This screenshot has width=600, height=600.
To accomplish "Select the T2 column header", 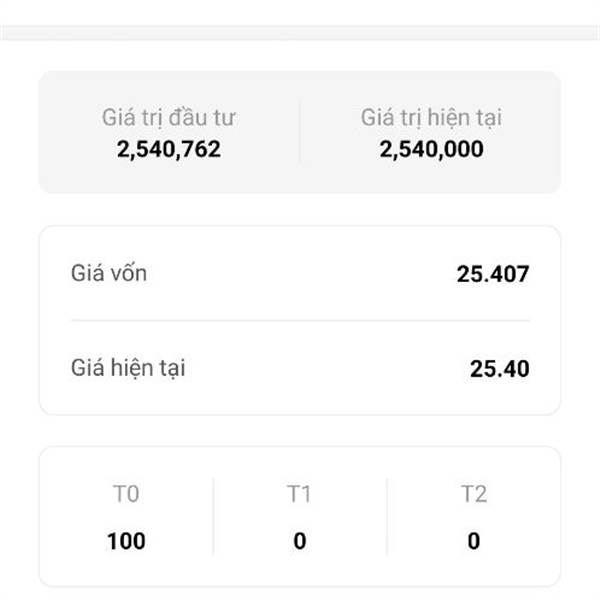I will 473,494.
